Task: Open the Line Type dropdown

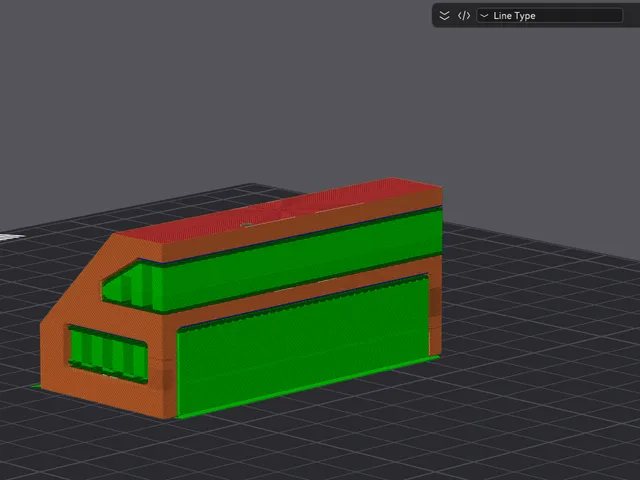Action: point(550,16)
